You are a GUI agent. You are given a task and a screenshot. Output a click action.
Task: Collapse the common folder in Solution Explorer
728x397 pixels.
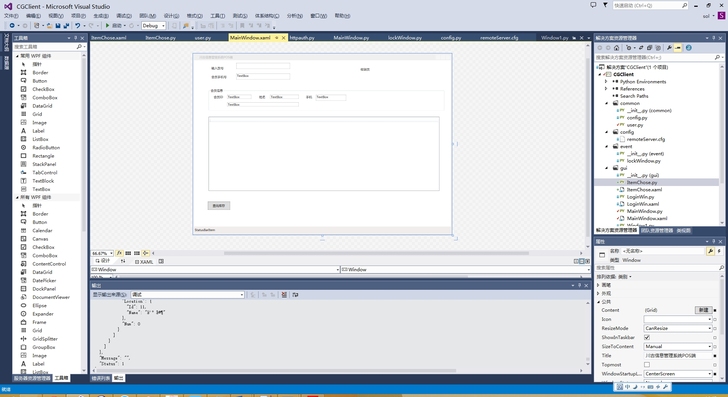[607, 103]
